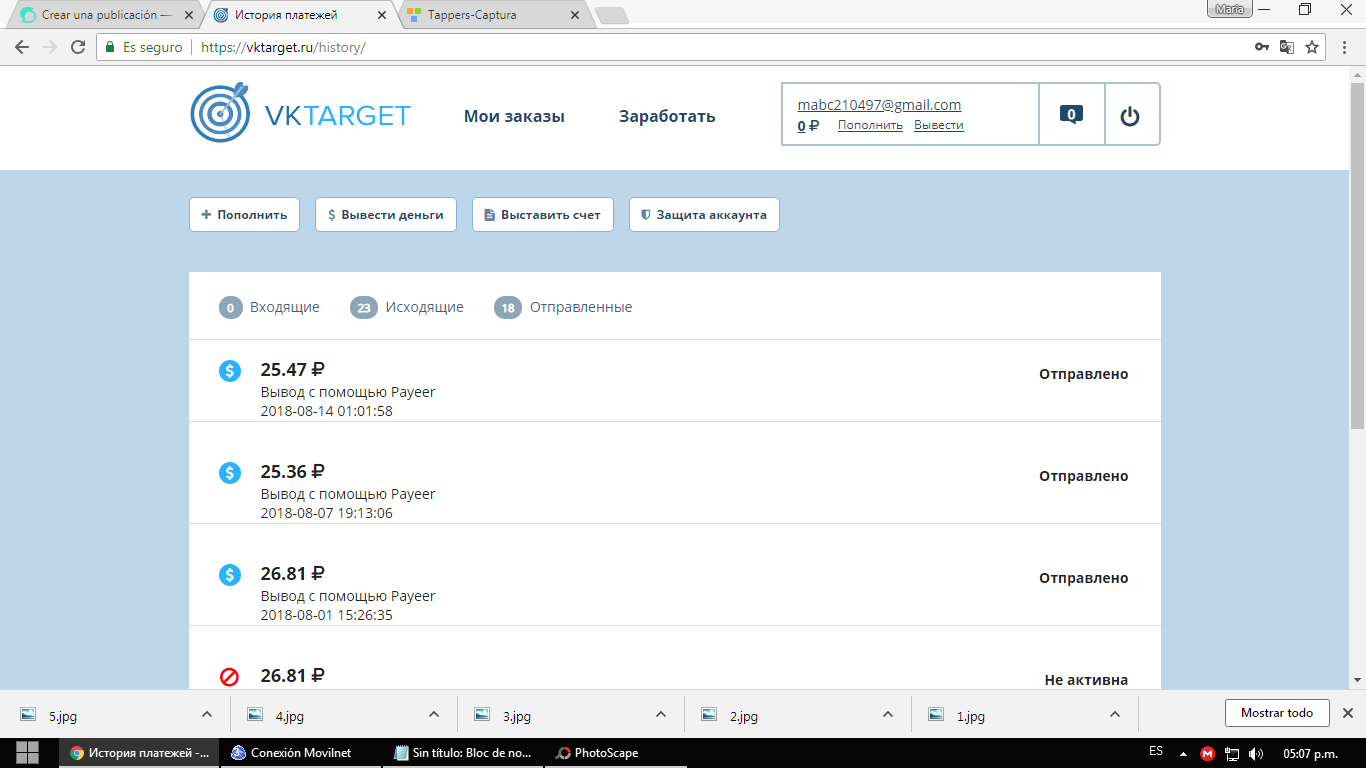1366x768 pixels.
Task: Click the translate page icon in address bar
Action: pos(1287,47)
